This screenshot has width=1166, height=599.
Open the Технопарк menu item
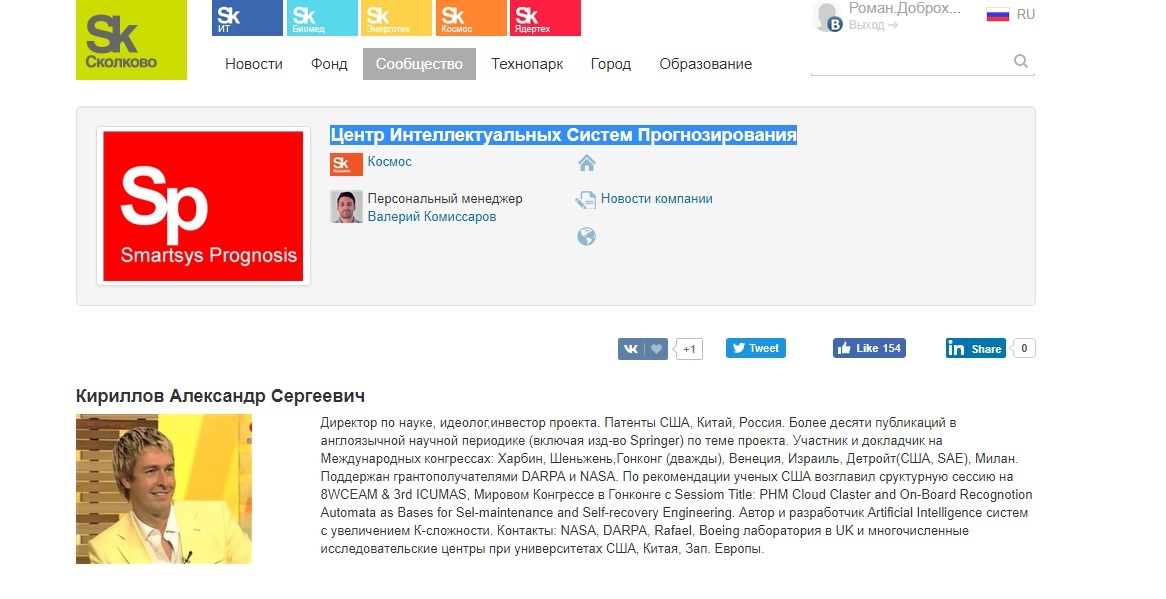(x=527, y=63)
